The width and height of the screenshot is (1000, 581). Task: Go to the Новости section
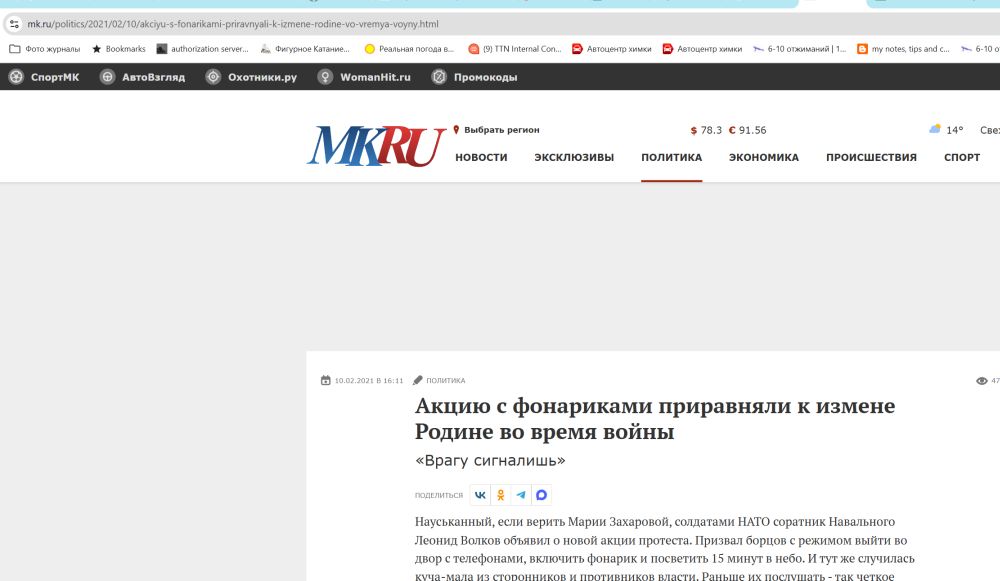click(481, 157)
